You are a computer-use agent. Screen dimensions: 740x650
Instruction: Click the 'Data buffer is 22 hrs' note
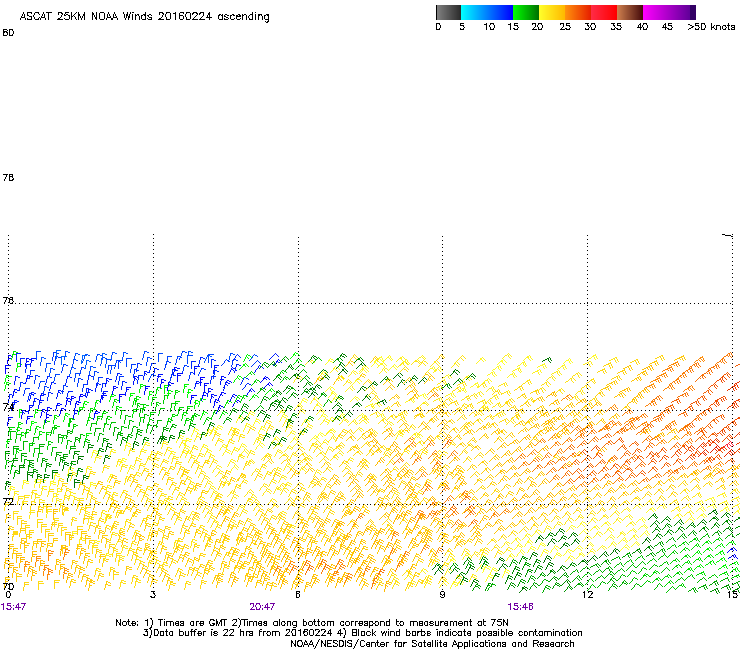(x=238, y=633)
